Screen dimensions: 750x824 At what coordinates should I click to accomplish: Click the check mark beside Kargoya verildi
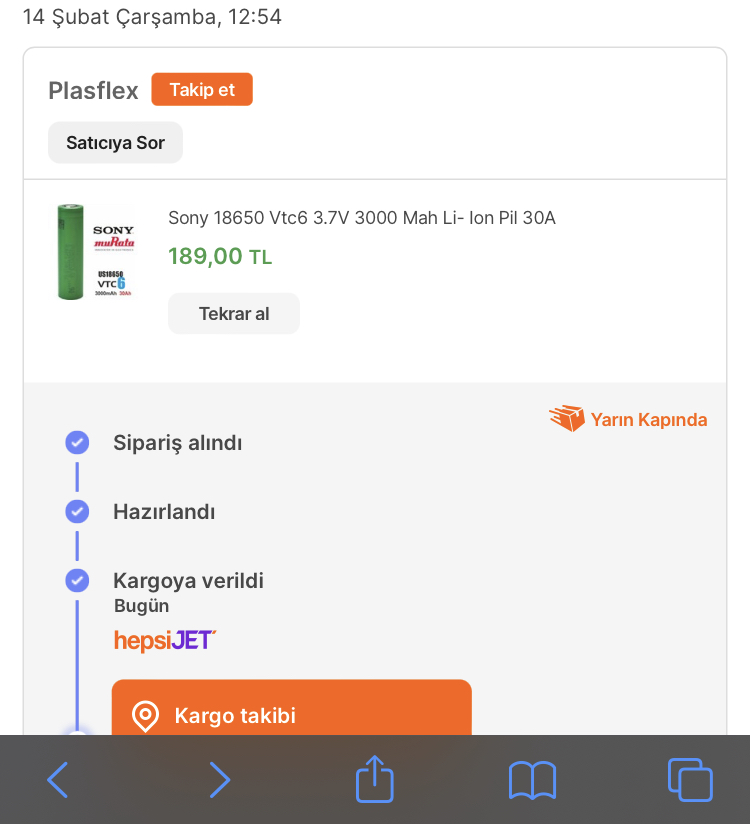coord(77,581)
